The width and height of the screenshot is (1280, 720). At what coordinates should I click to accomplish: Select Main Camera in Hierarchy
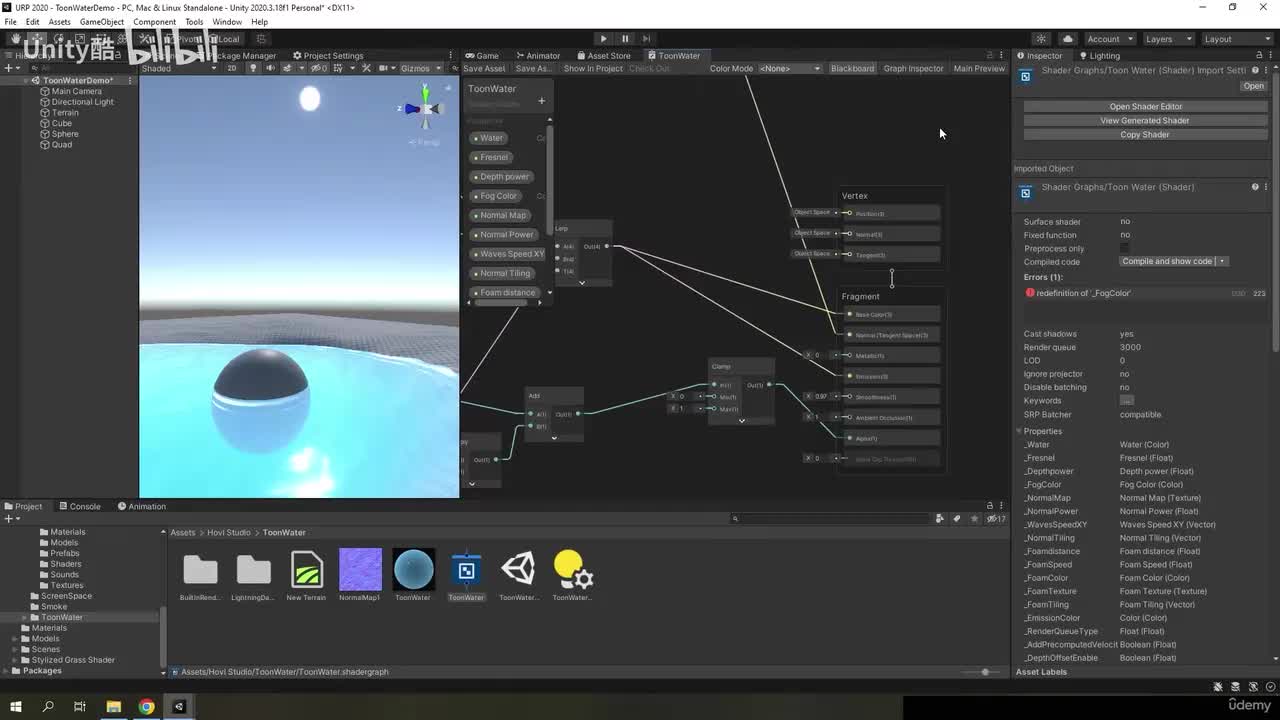[x=76, y=91]
